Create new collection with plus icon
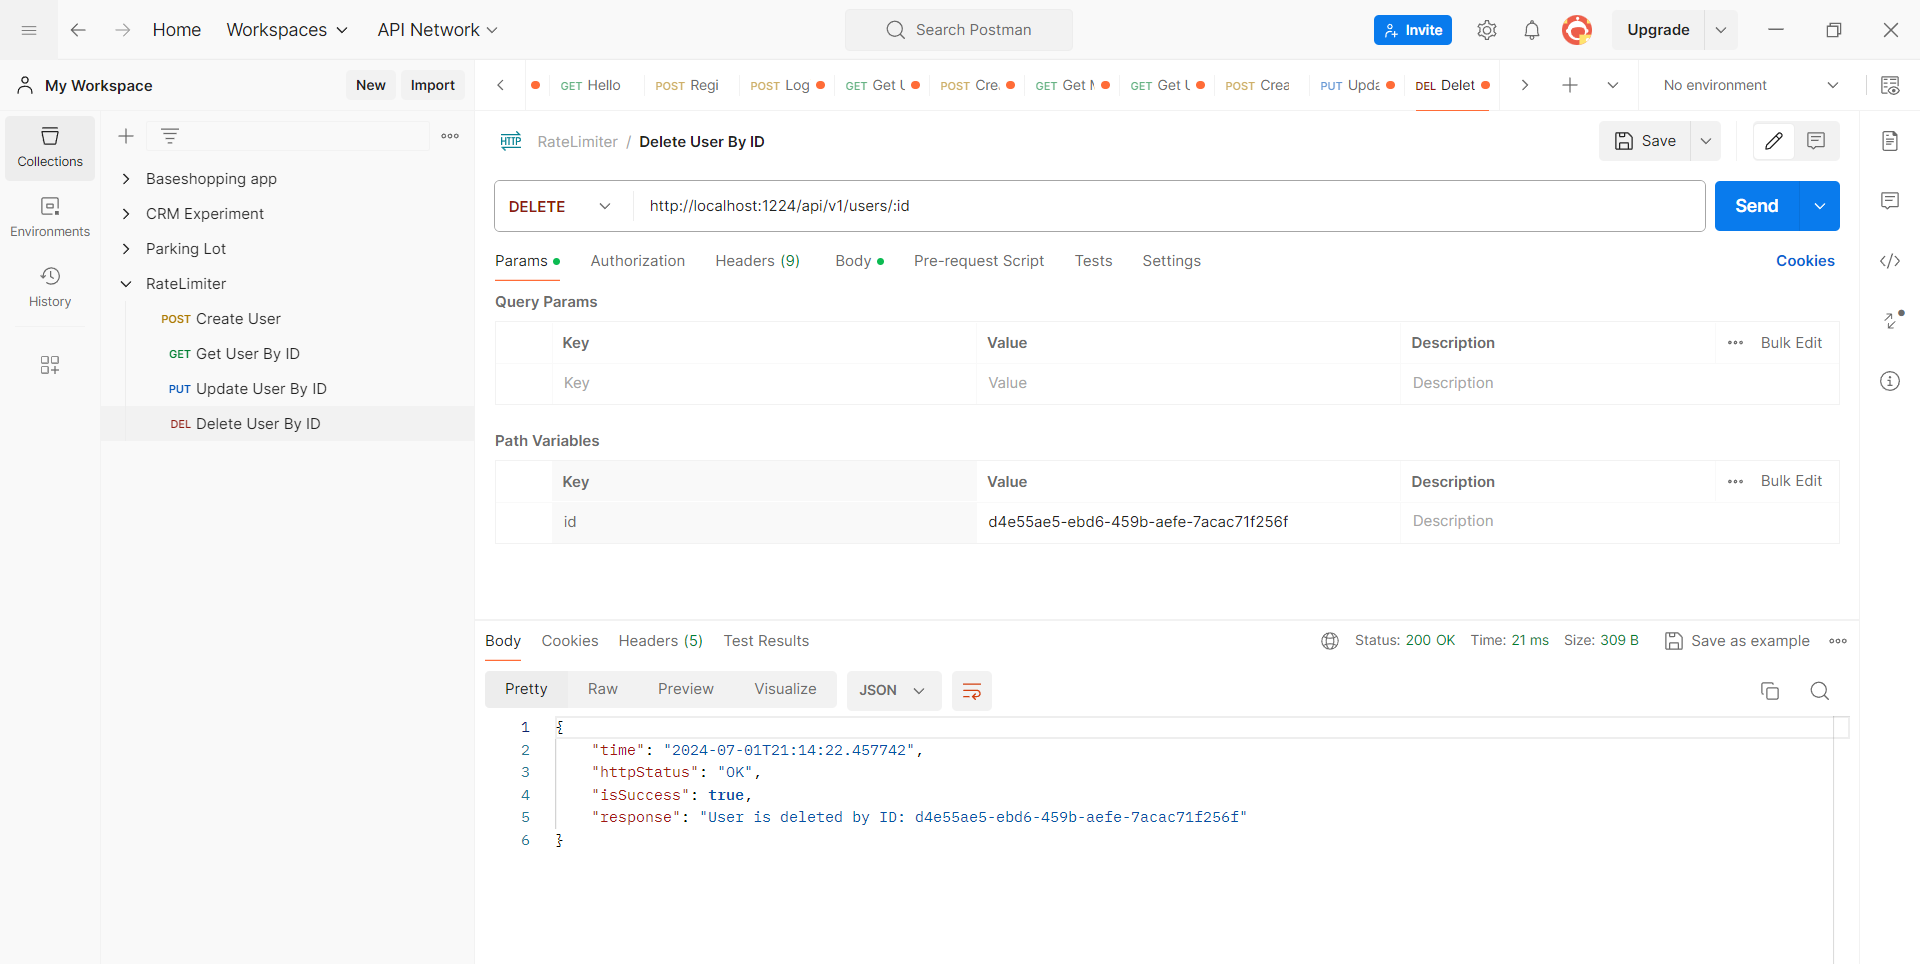 click(126, 136)
